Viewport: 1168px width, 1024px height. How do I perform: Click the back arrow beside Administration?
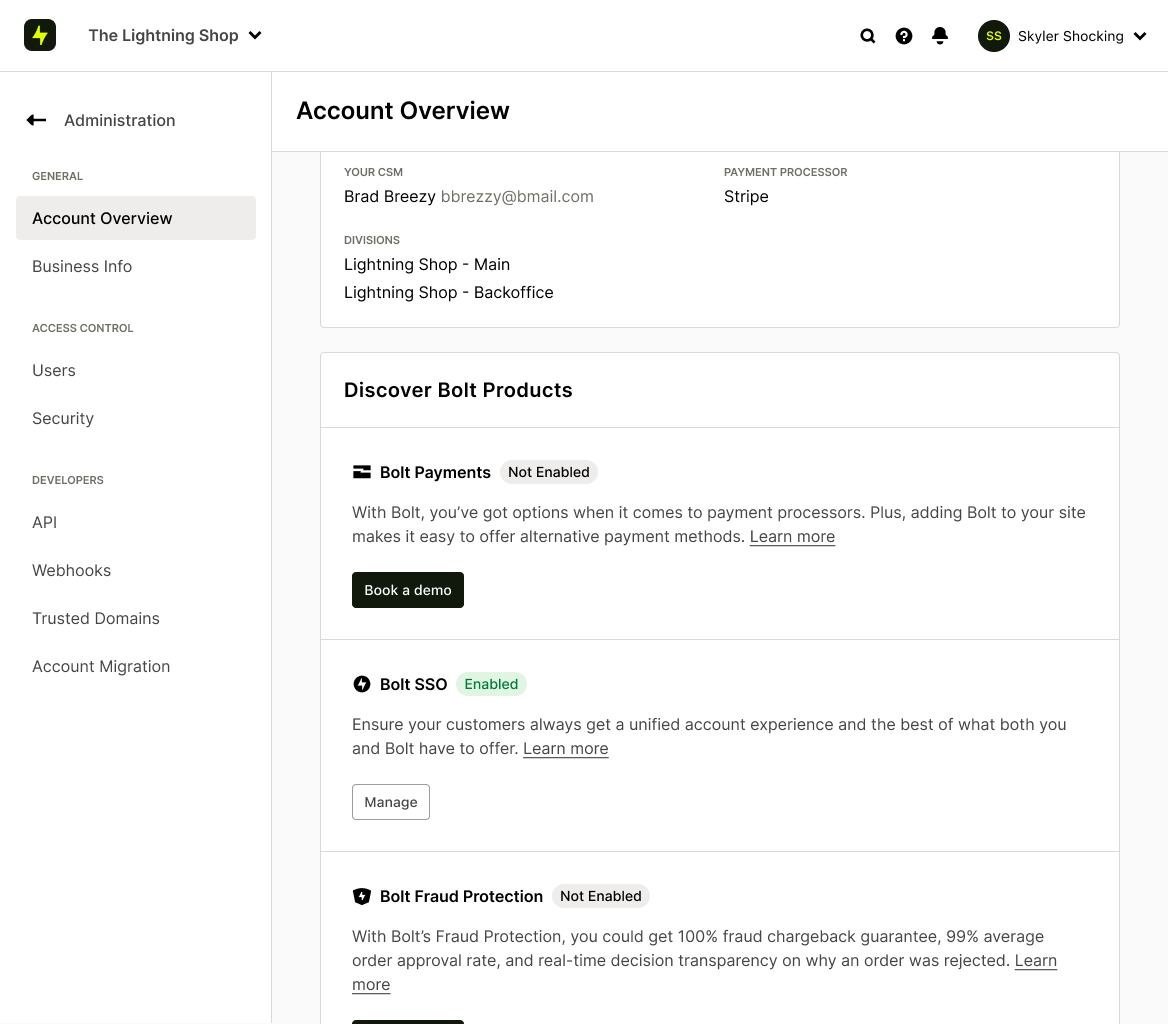37,120
